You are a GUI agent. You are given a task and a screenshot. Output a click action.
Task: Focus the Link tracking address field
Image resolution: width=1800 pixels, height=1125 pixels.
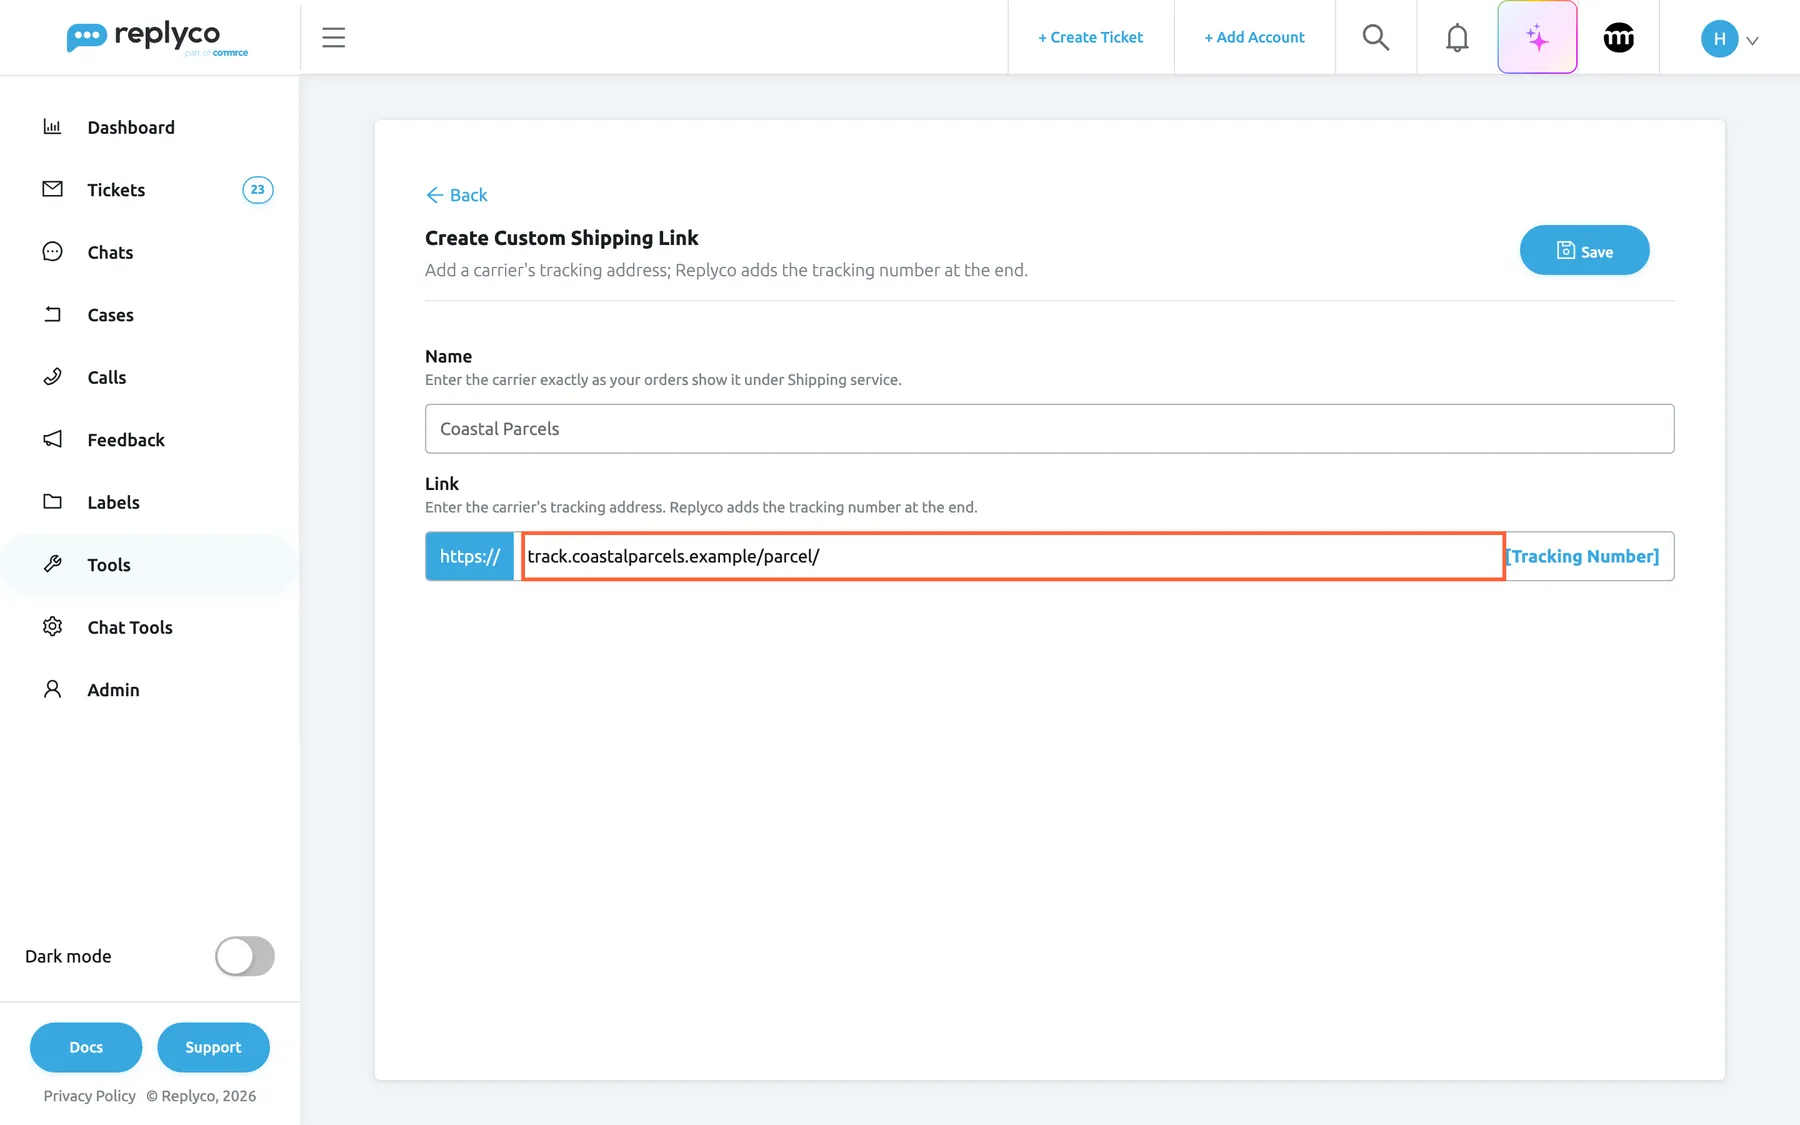[x=1013, y=556]
